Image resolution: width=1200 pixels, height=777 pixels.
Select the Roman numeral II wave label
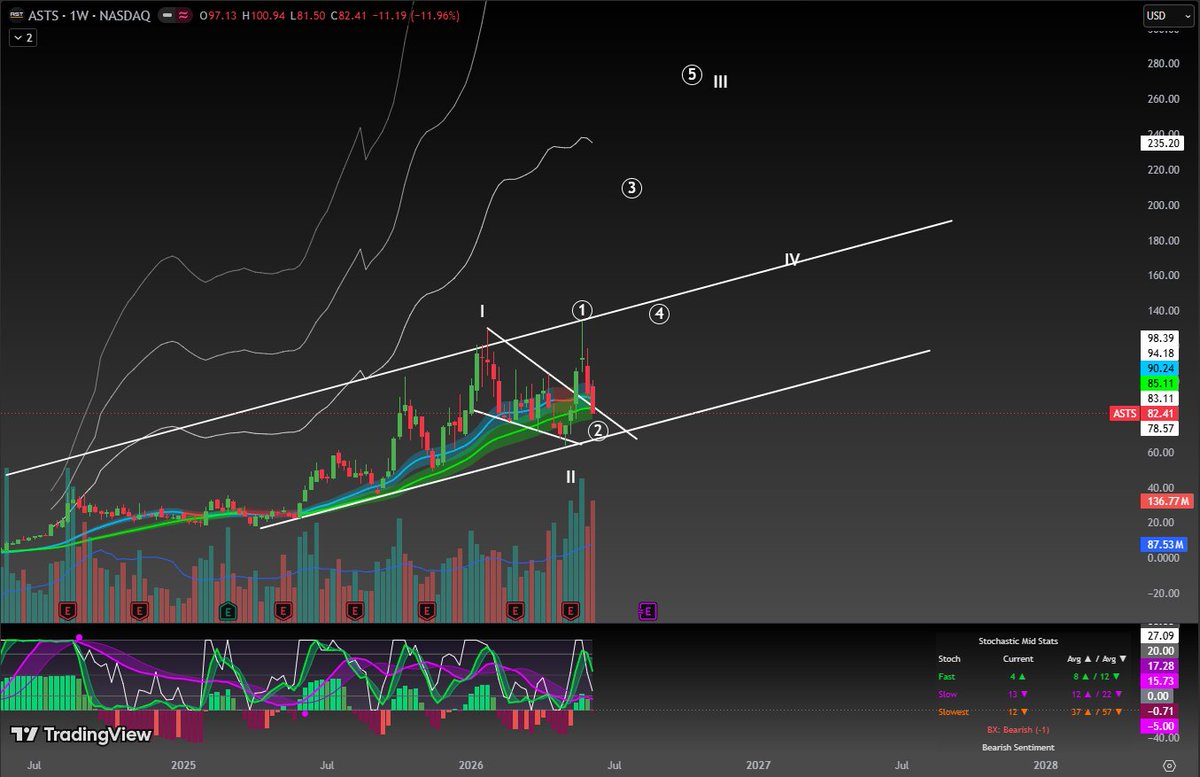click(570, 477)
